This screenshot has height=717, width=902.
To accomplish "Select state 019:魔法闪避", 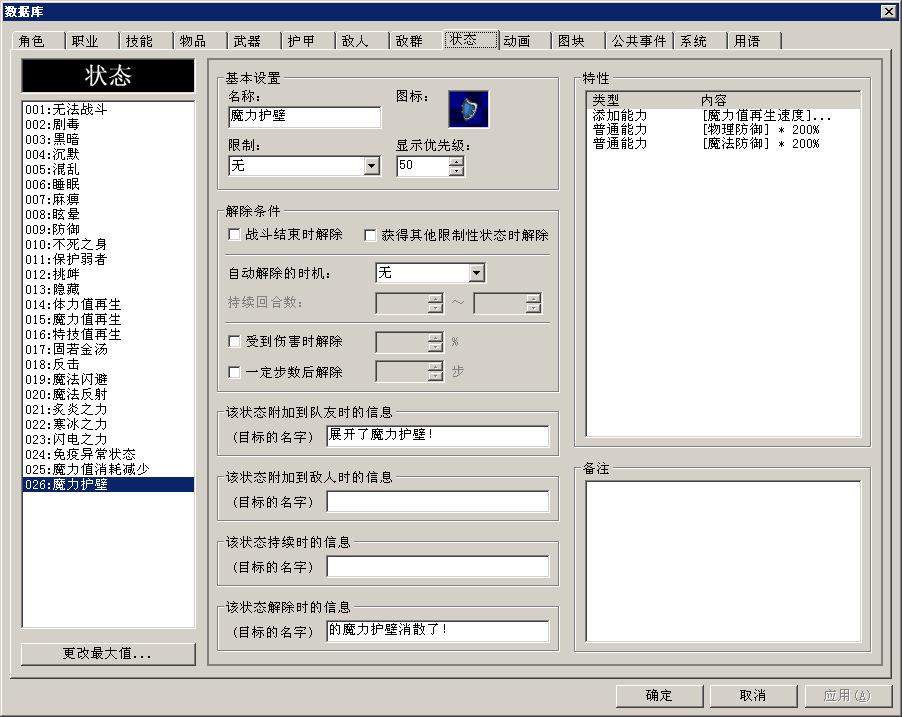I will point(108,379).
